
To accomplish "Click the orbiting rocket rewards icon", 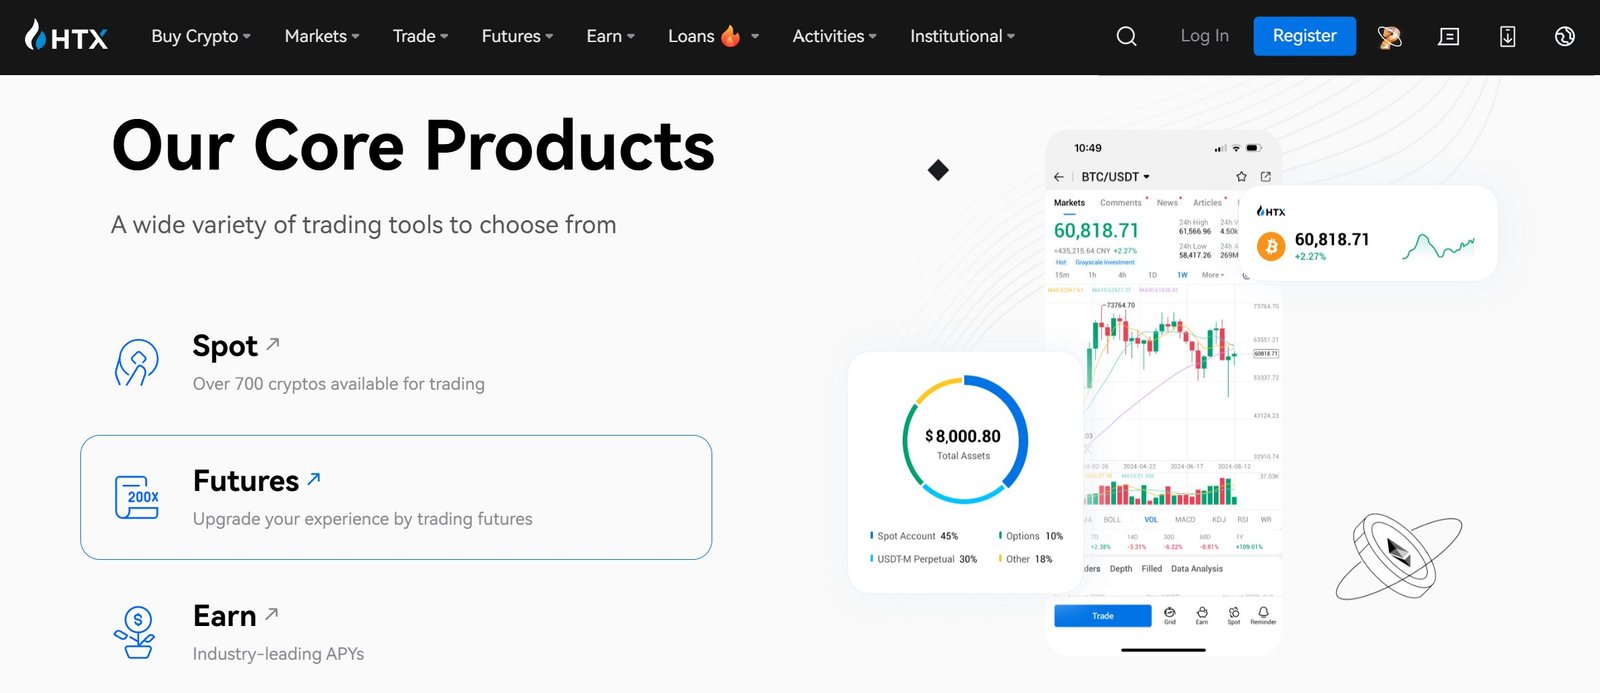I will click(x=1389, y=36).
